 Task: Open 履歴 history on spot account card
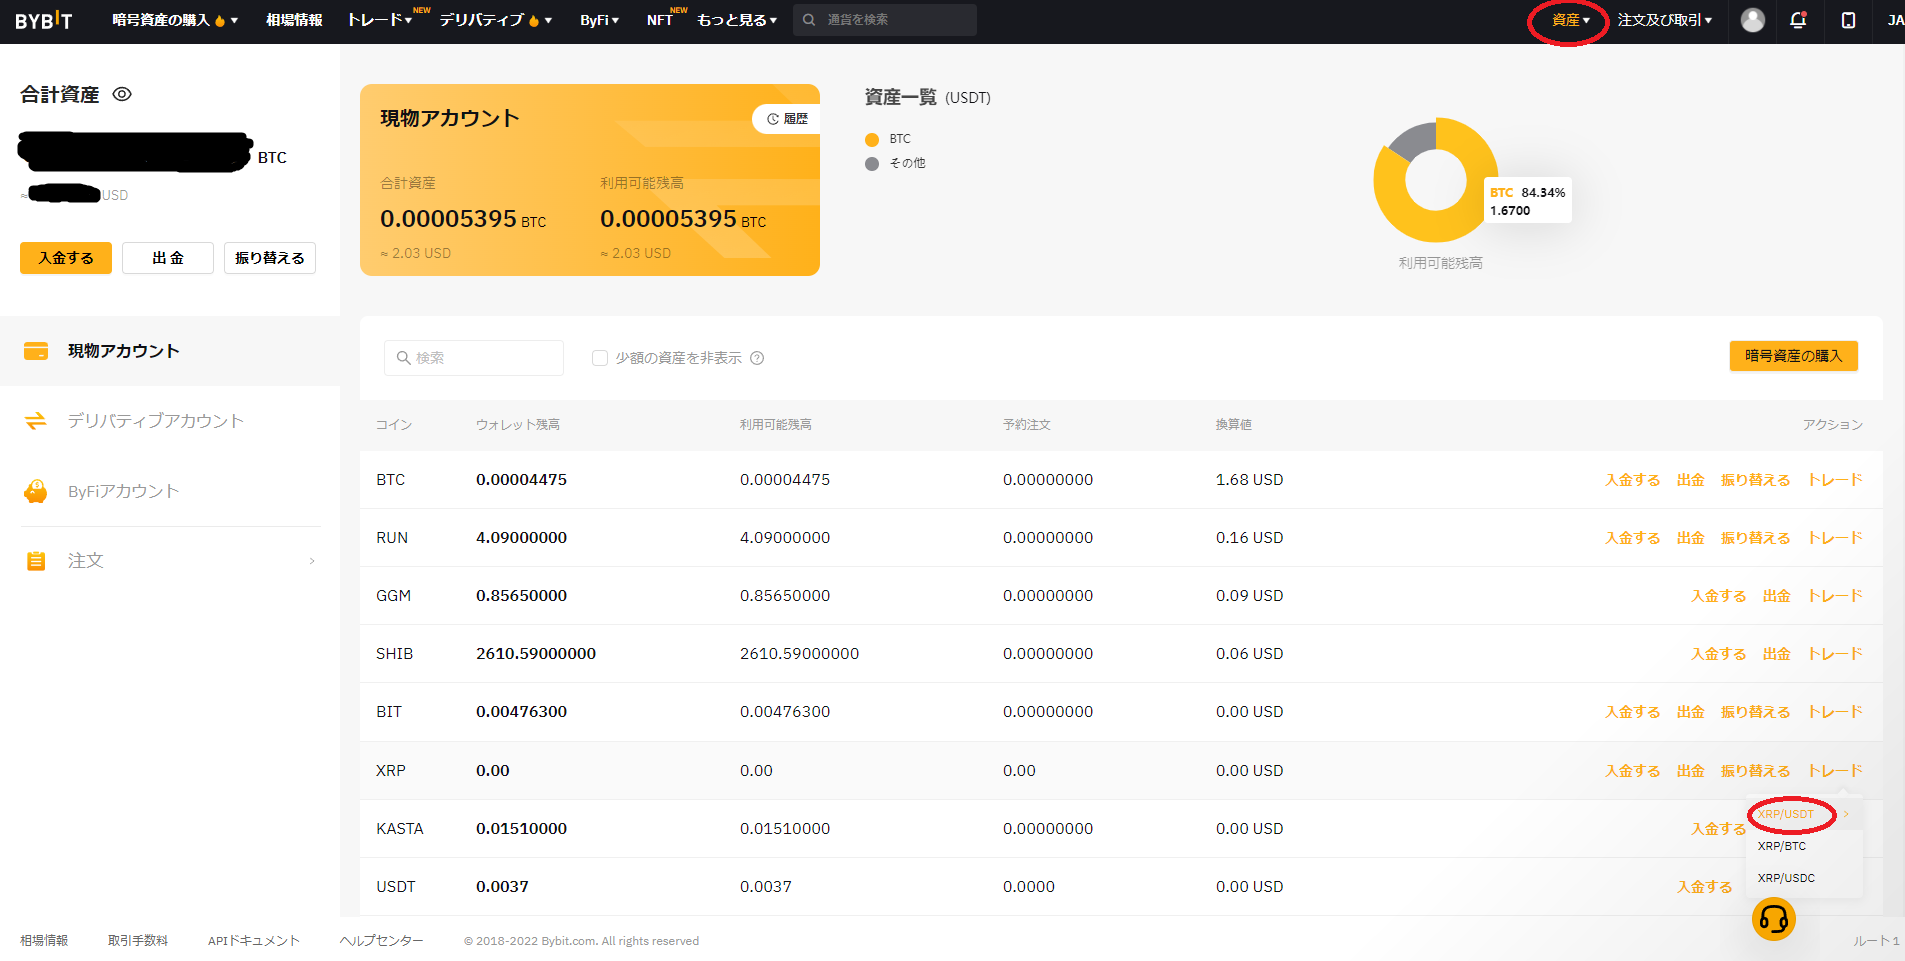pos(787,119)
